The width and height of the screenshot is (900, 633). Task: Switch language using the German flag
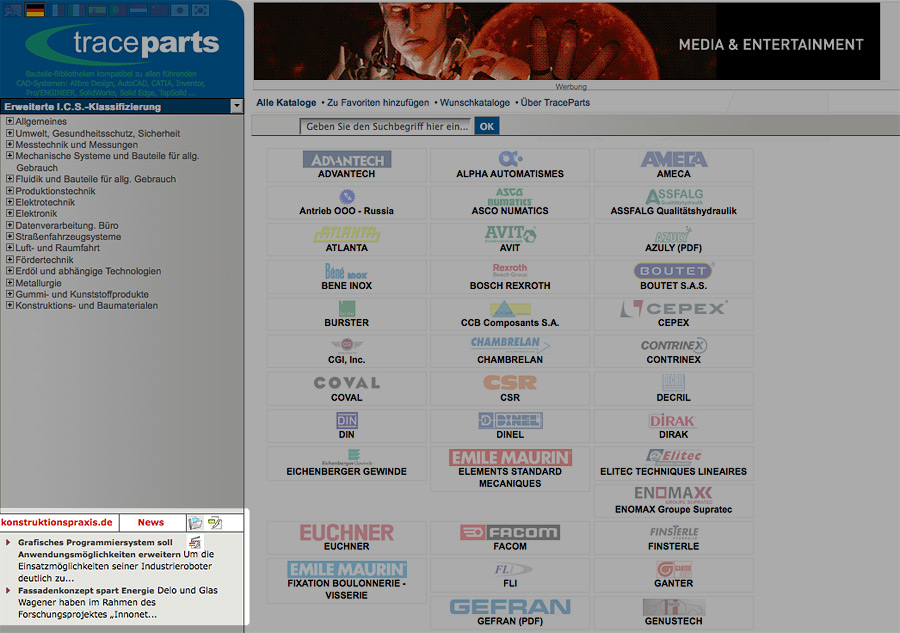click(35, 10)
